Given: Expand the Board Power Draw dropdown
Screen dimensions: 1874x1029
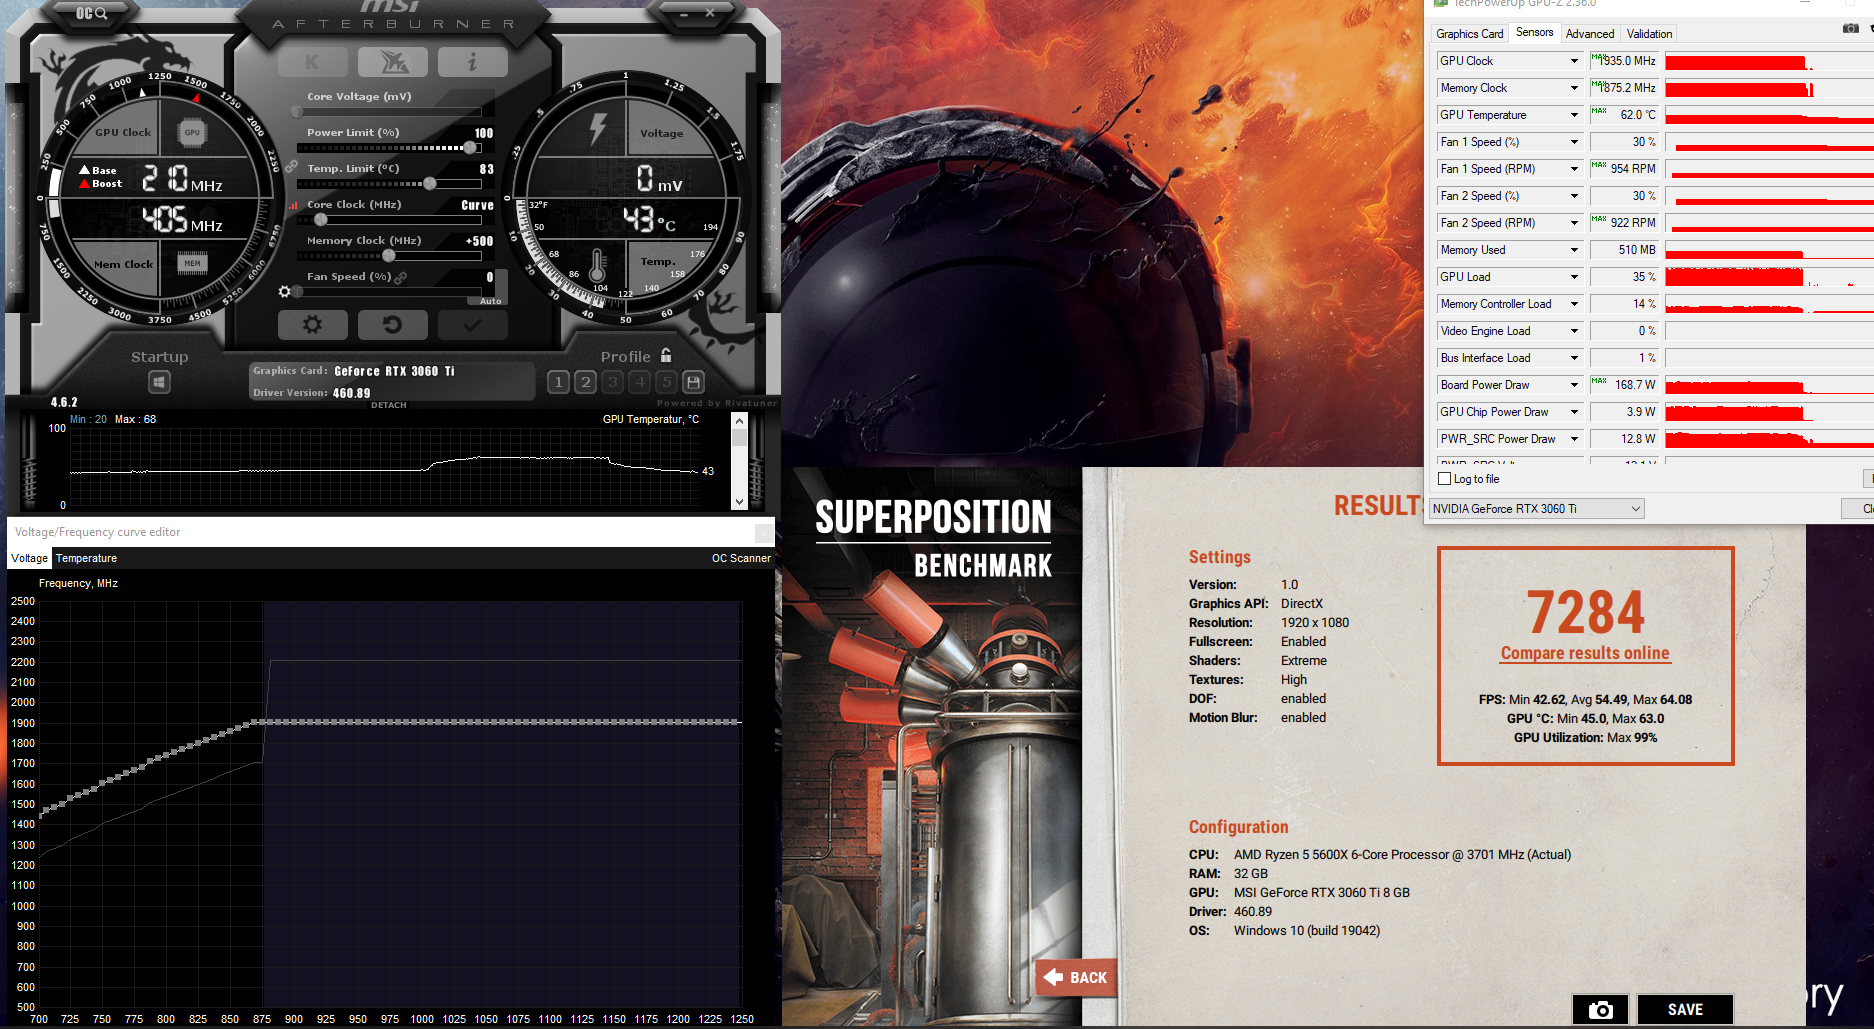Looking at the screenshot, I should [1574, 385].
